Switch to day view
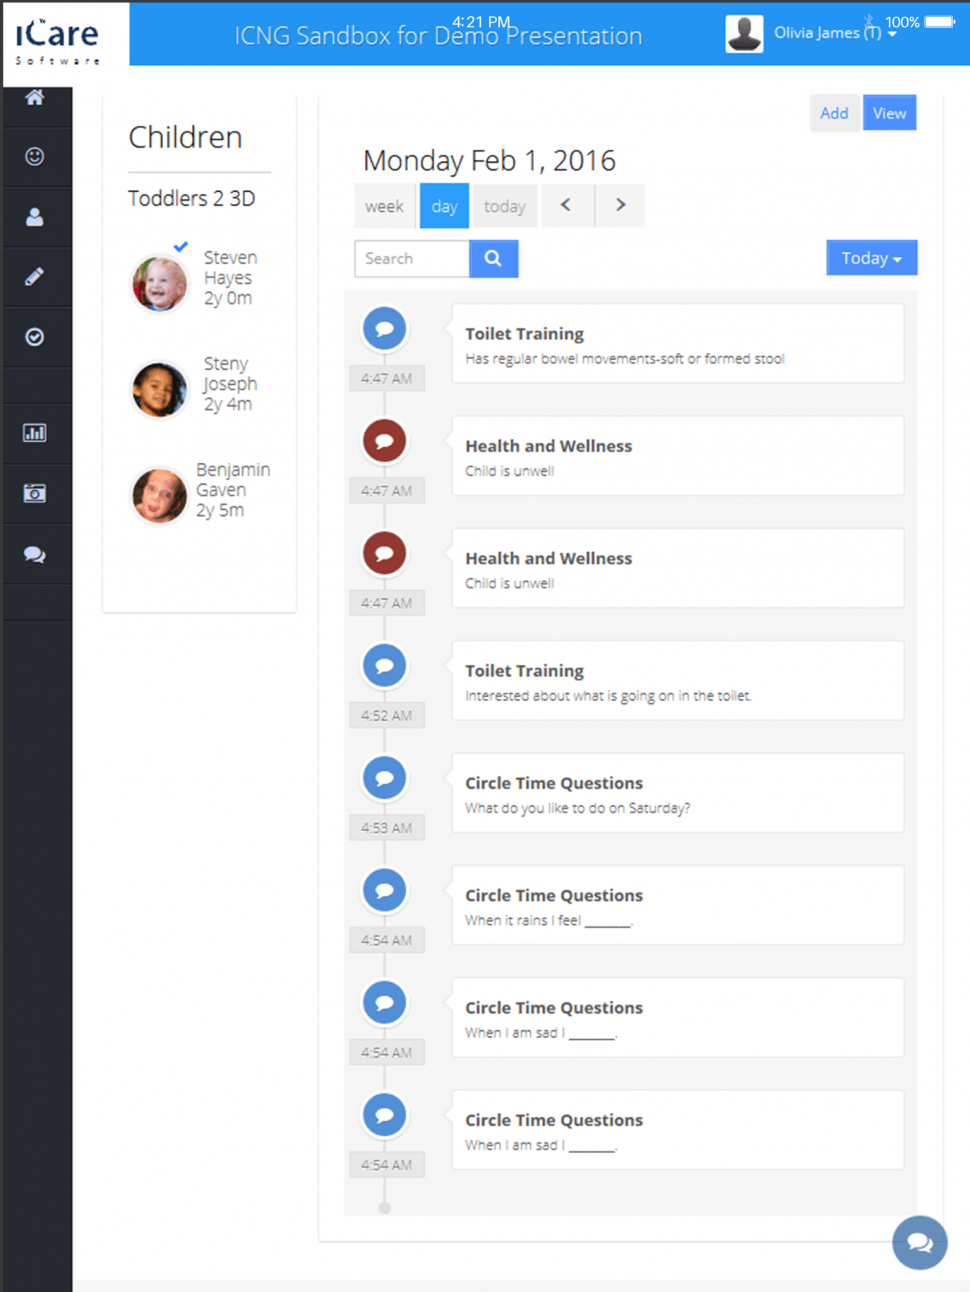Viewport: 970px width, 1292px height. tap(444, 206)
